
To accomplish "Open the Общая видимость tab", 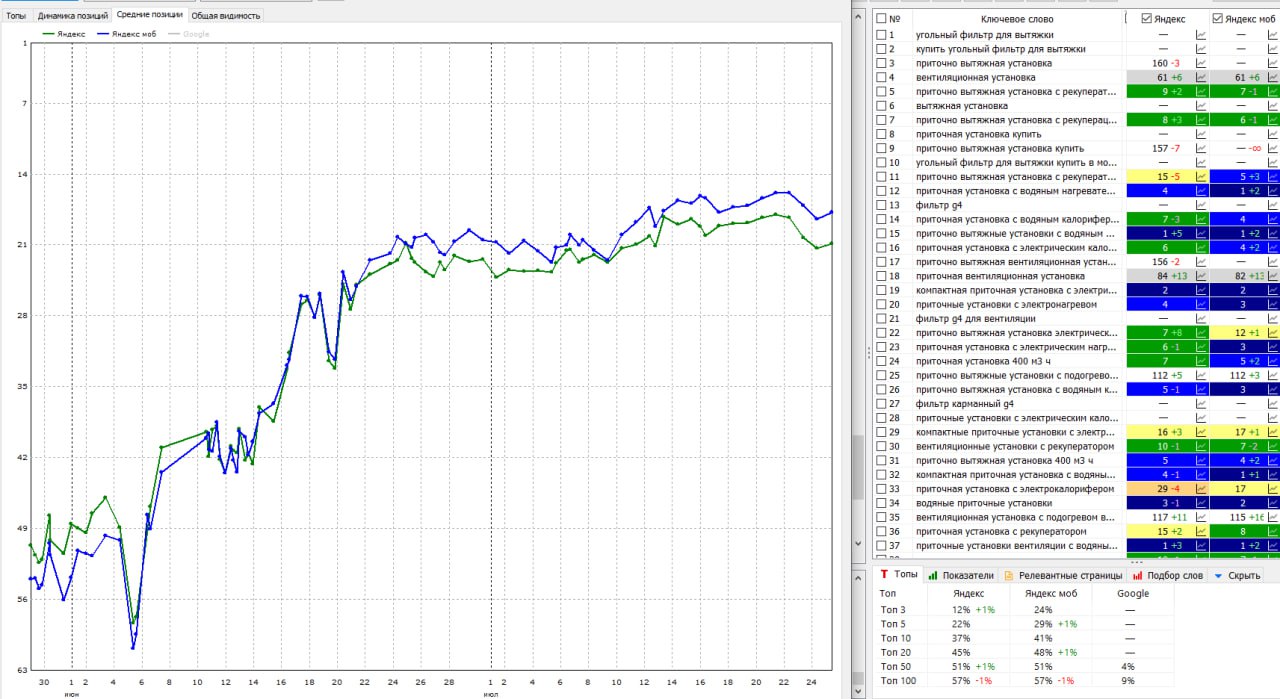I will pyautogui.click(x=226, y=16).
